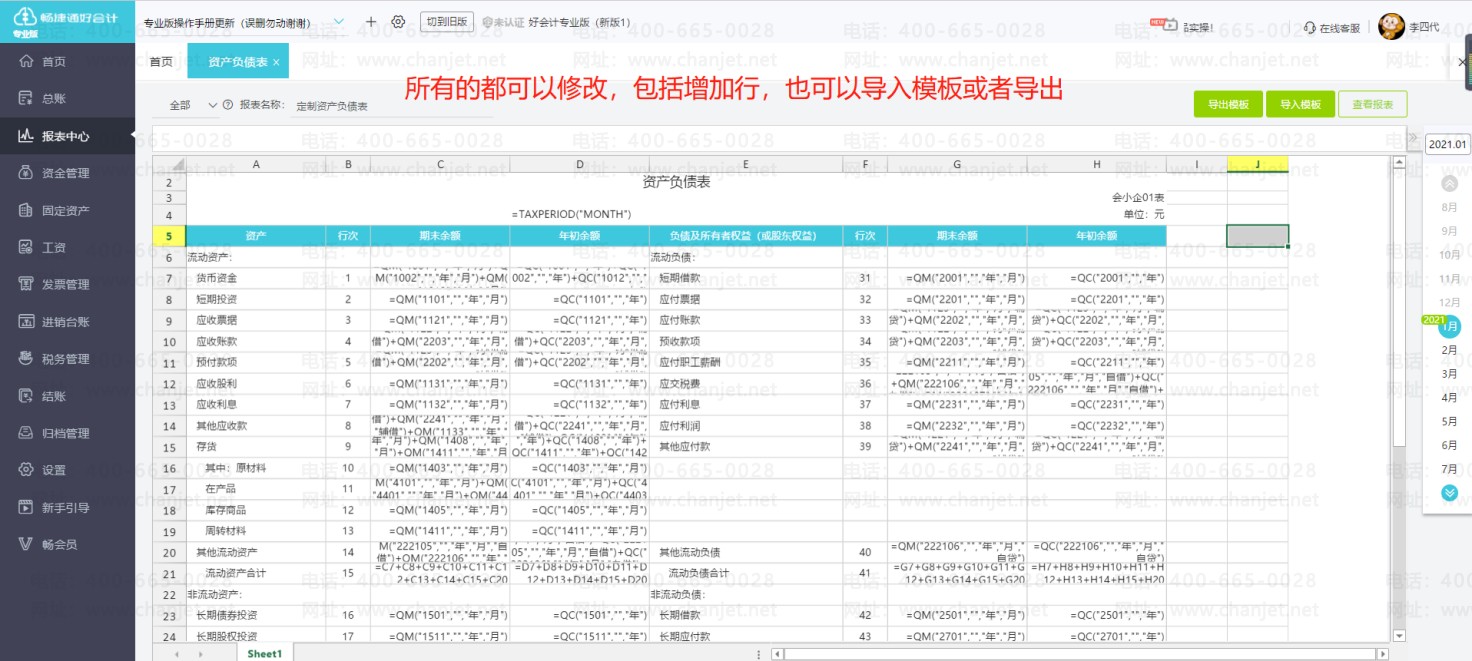The width and height of the screenshot is (1472, 661).
Task: Select the Sheet1 worksheet tab
Action: coord(265,653)
